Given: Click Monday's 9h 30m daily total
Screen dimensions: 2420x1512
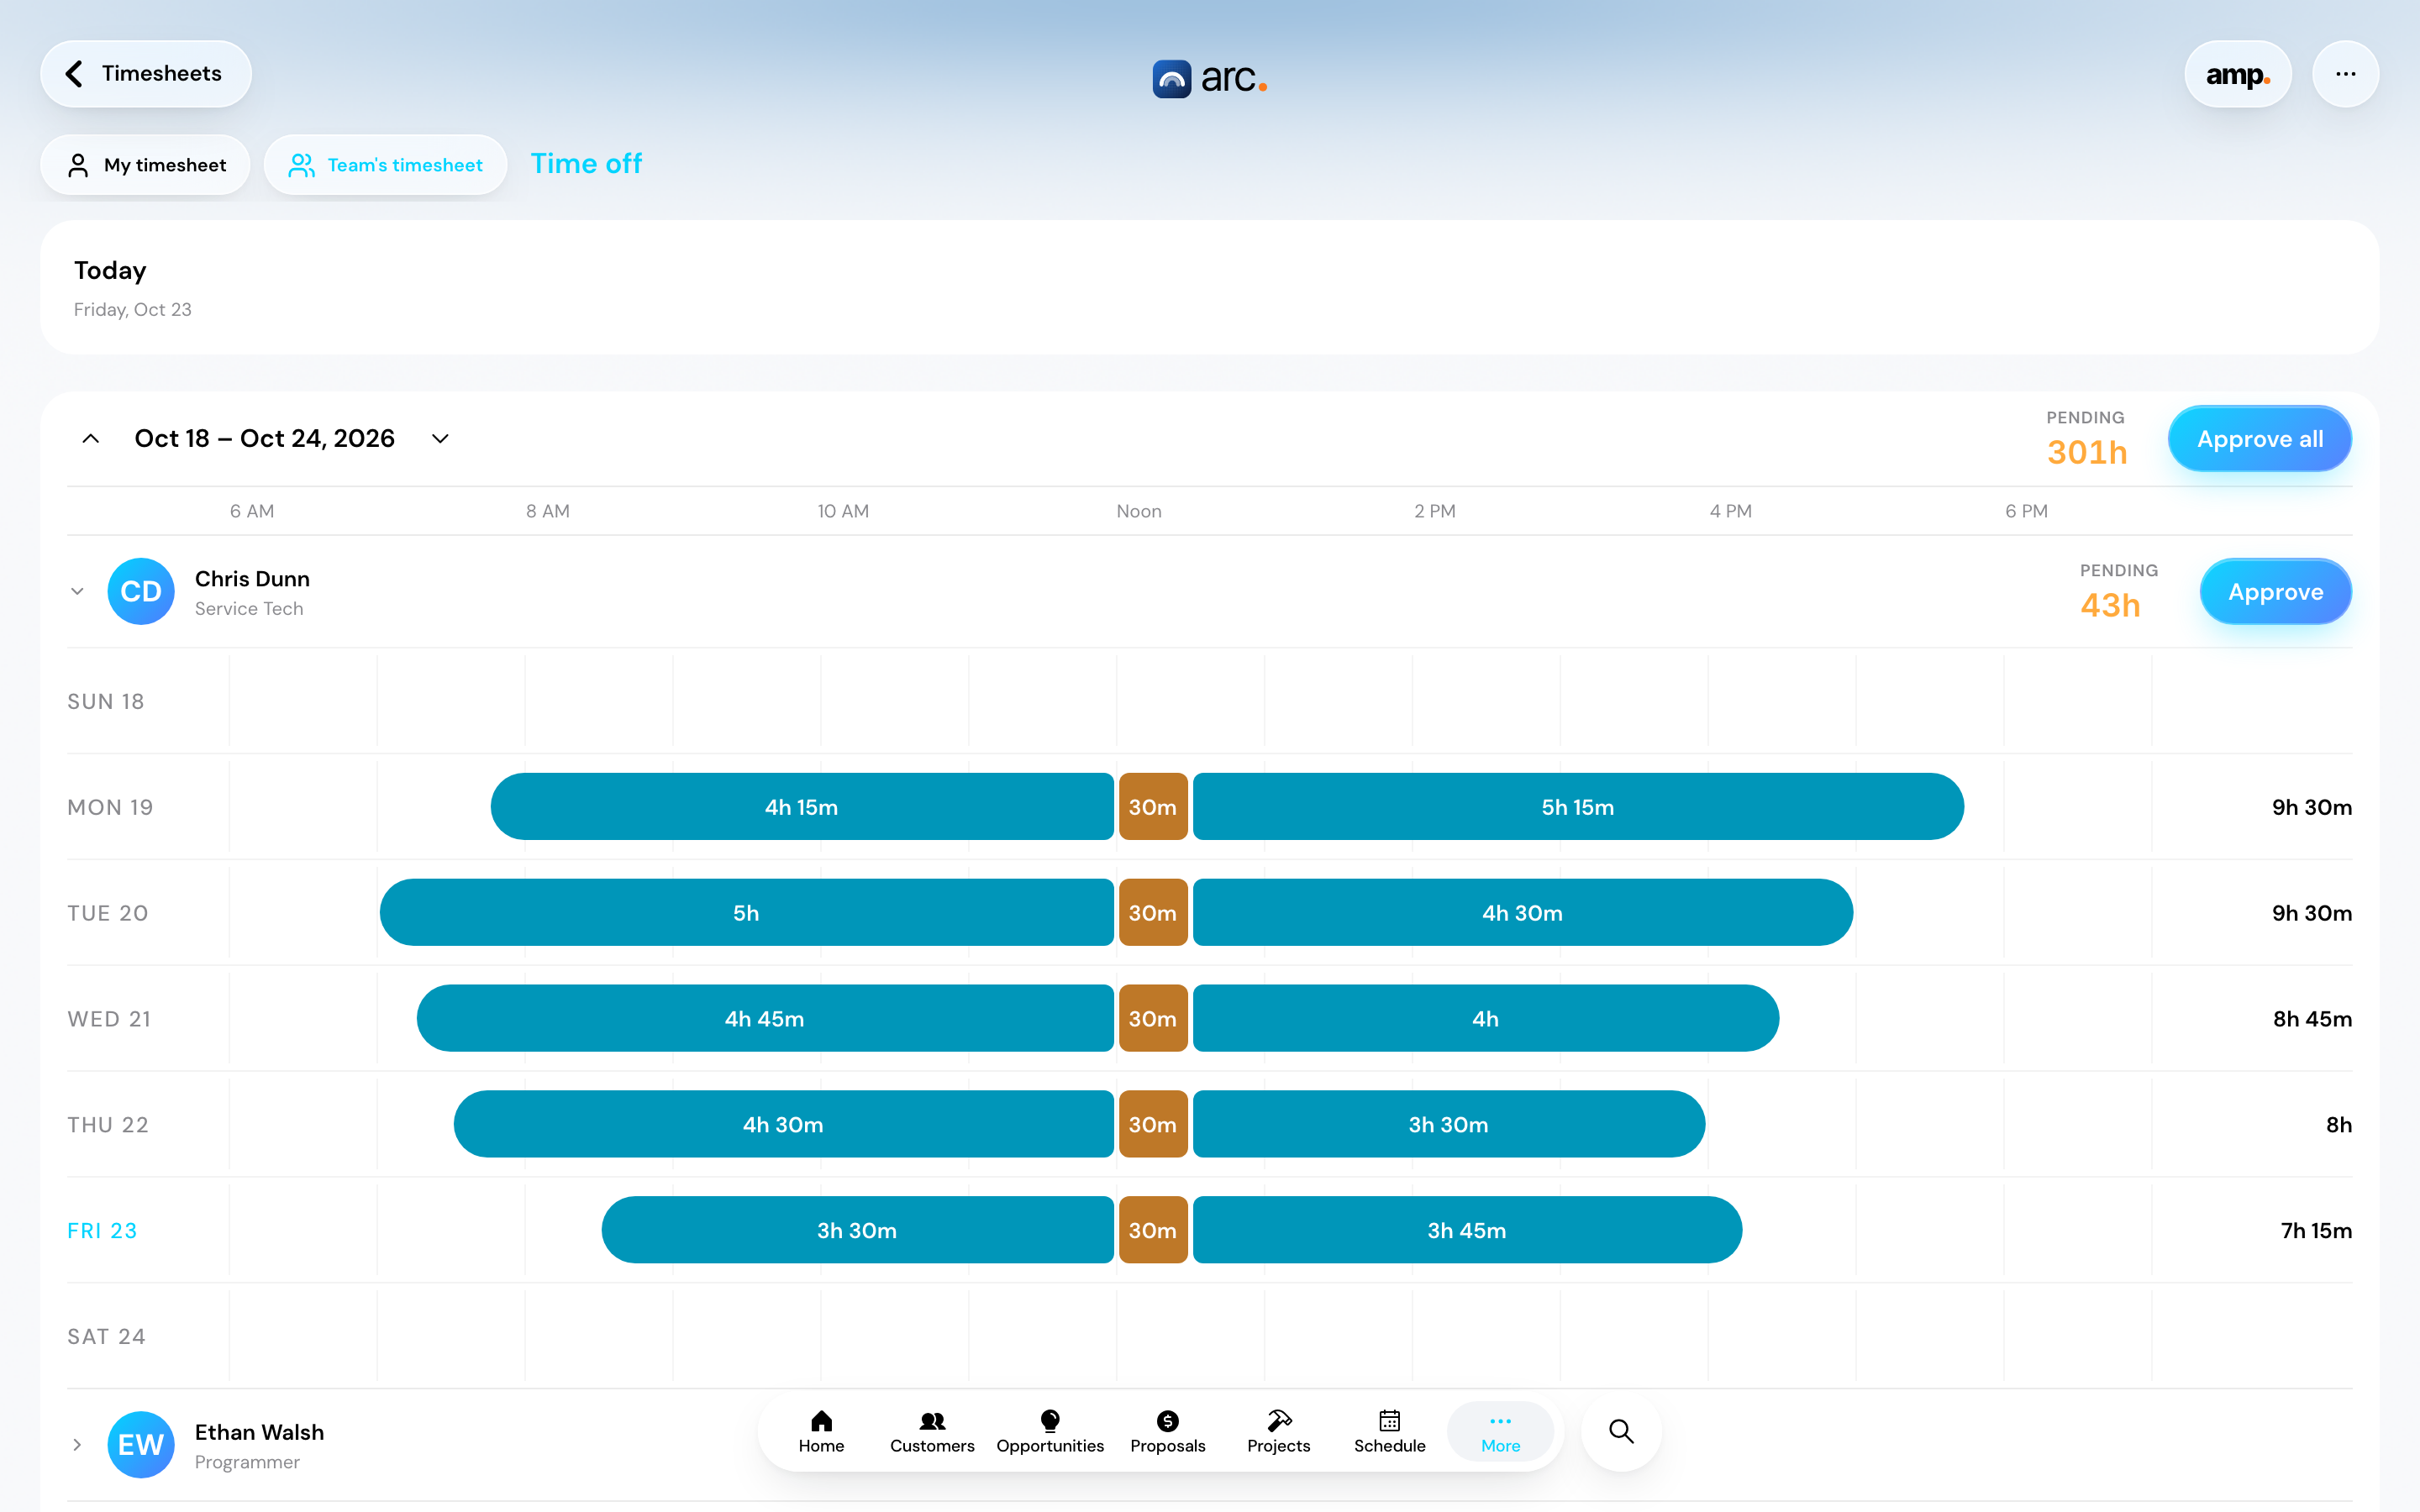Looking at the screenshot, I should coord(2311,807).
